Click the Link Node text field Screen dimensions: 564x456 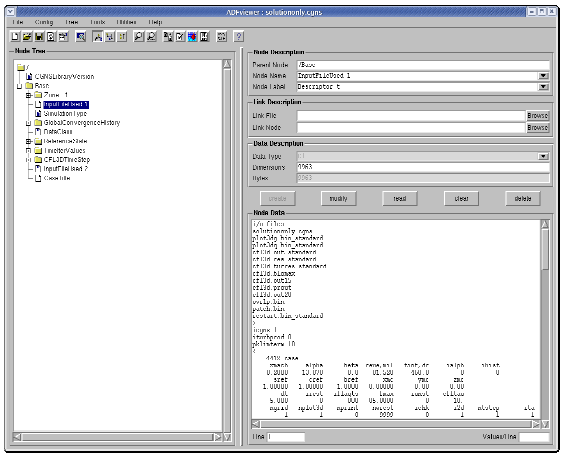pyautogui.click(x=411, y=128)
